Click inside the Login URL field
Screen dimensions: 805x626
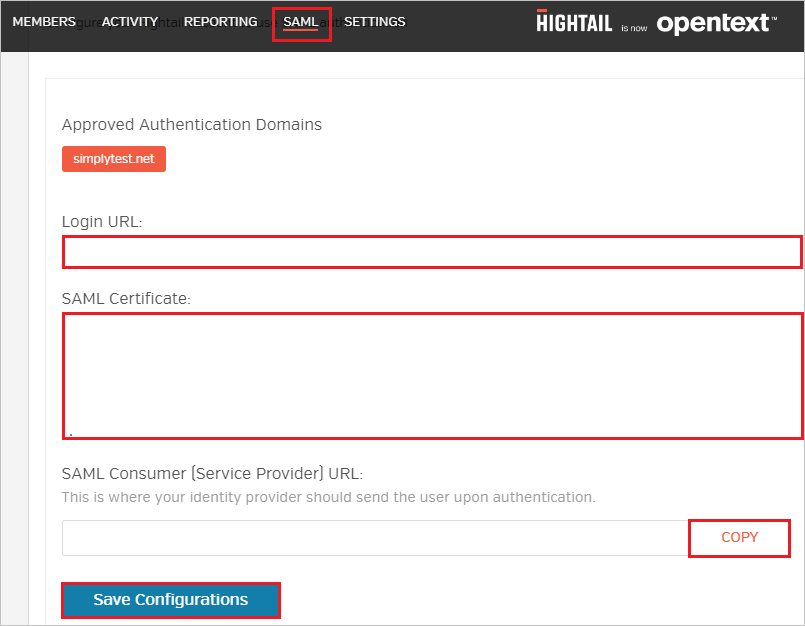[x=430, y=252]
